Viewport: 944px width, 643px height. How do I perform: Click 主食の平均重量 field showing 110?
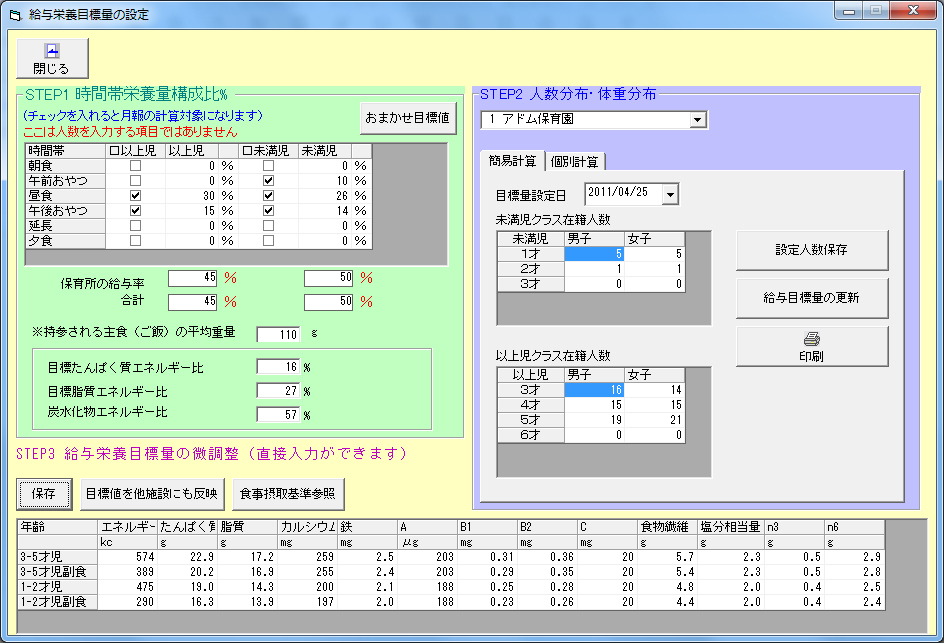pyautogui.click(x=278, y=334)
